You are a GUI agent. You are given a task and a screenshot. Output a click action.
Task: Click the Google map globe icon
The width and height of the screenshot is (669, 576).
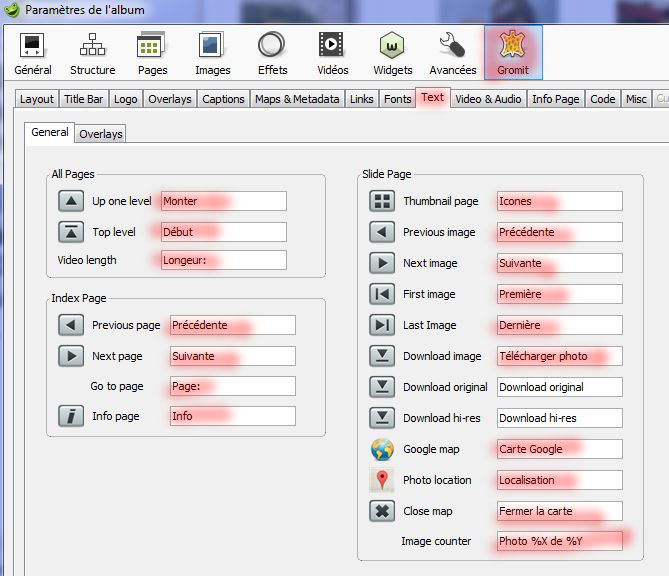(x=382, y=449)
